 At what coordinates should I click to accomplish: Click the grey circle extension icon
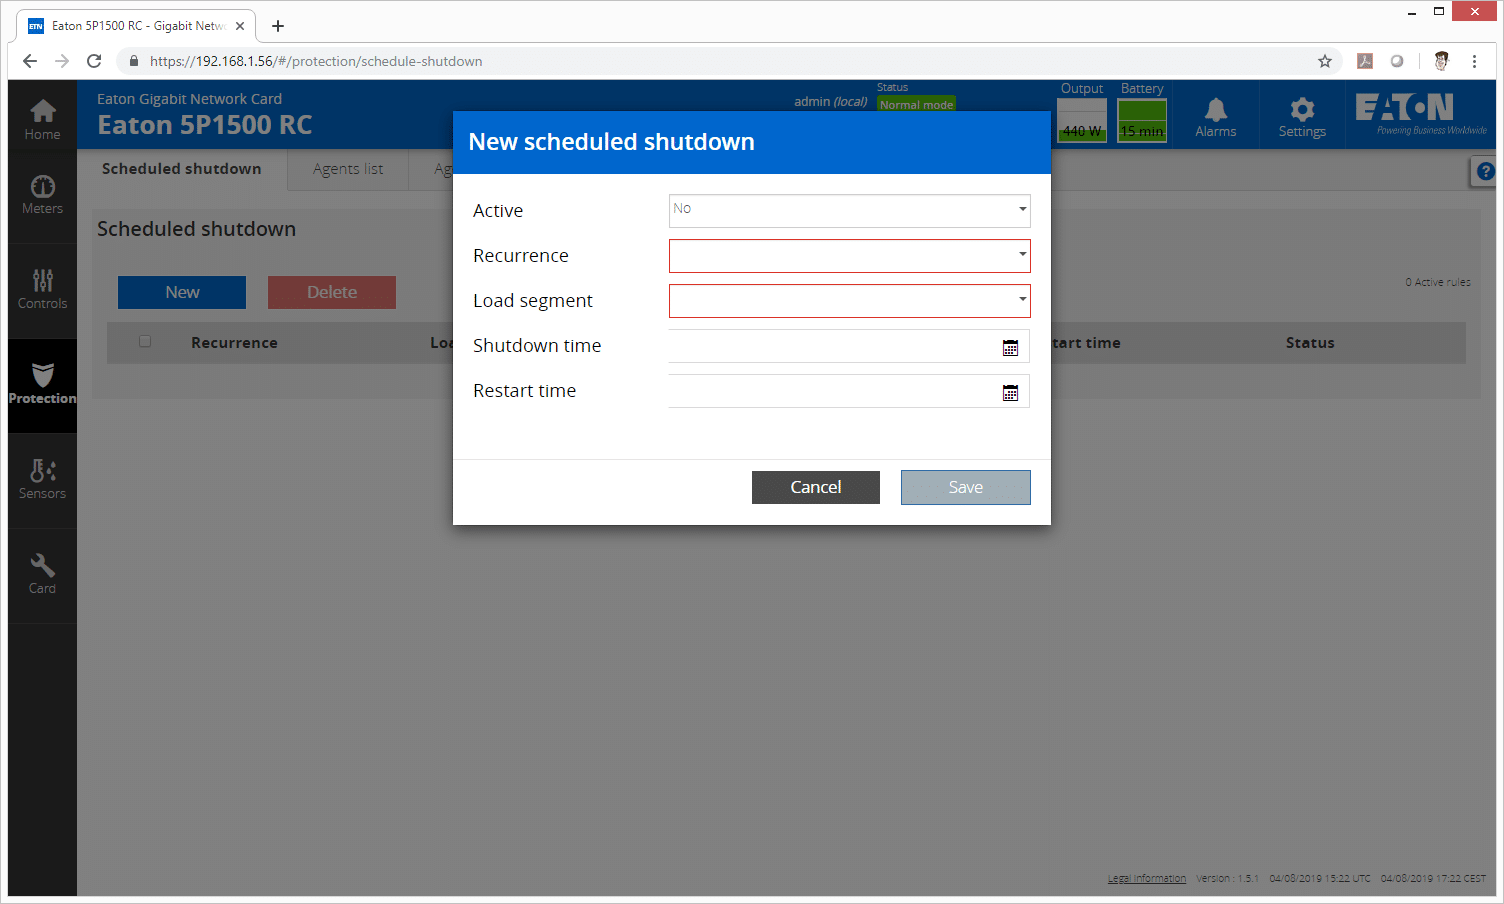pyautogui.click(x=1397, y=61)
